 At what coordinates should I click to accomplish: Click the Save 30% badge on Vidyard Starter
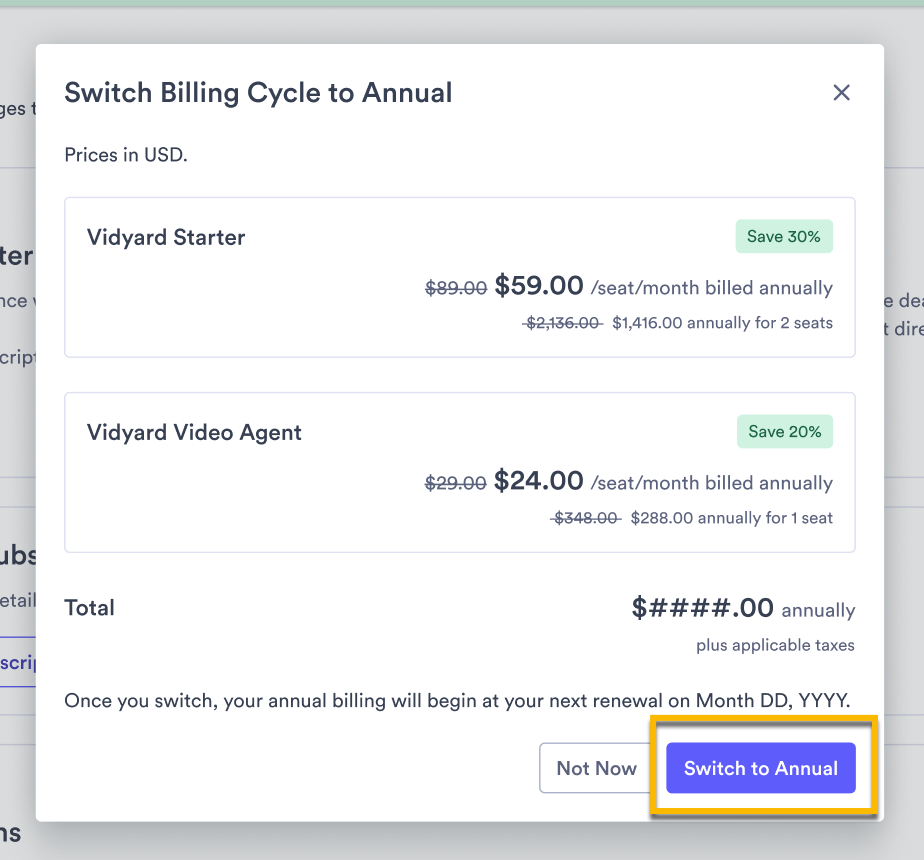784,236
